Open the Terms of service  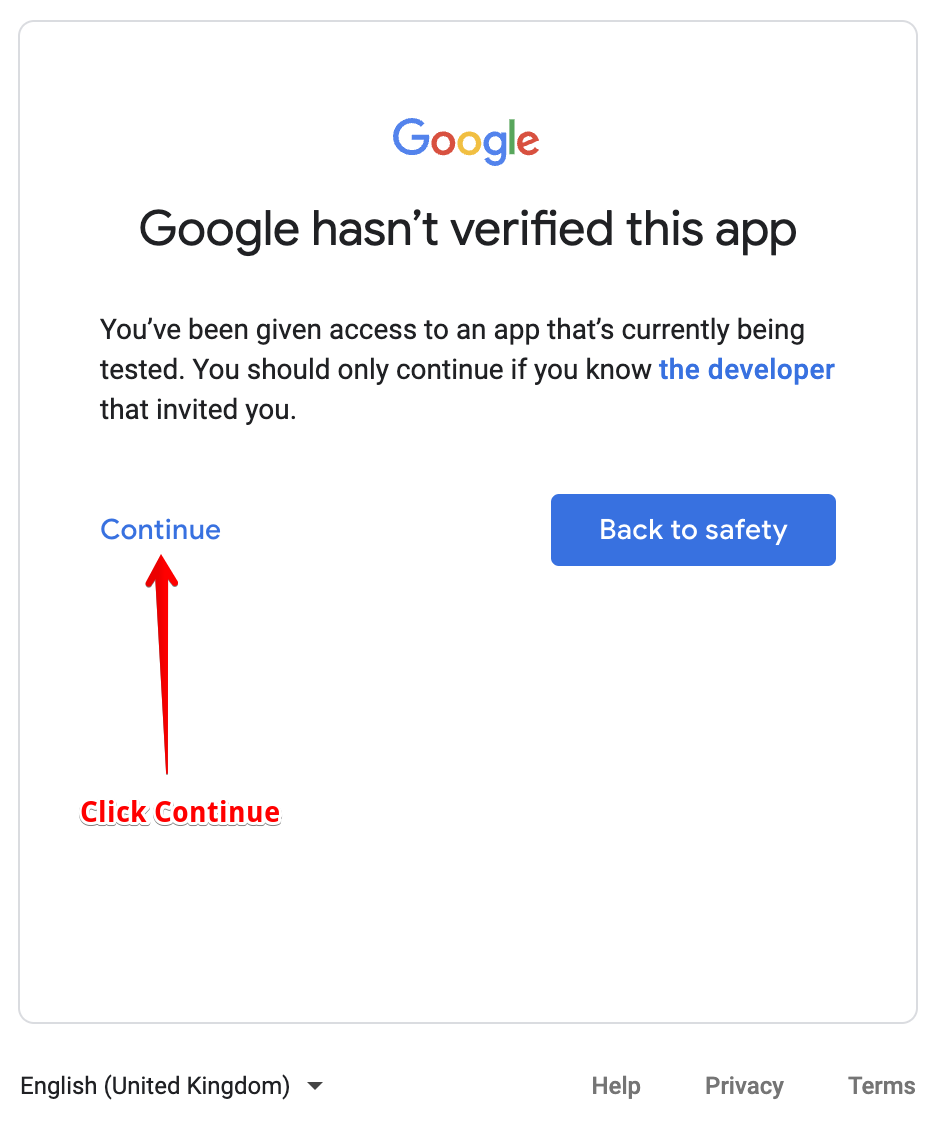tap(881, 1086)
